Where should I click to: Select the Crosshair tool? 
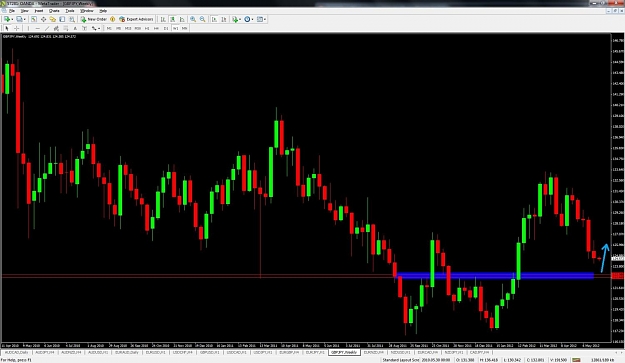pos(16,28)
